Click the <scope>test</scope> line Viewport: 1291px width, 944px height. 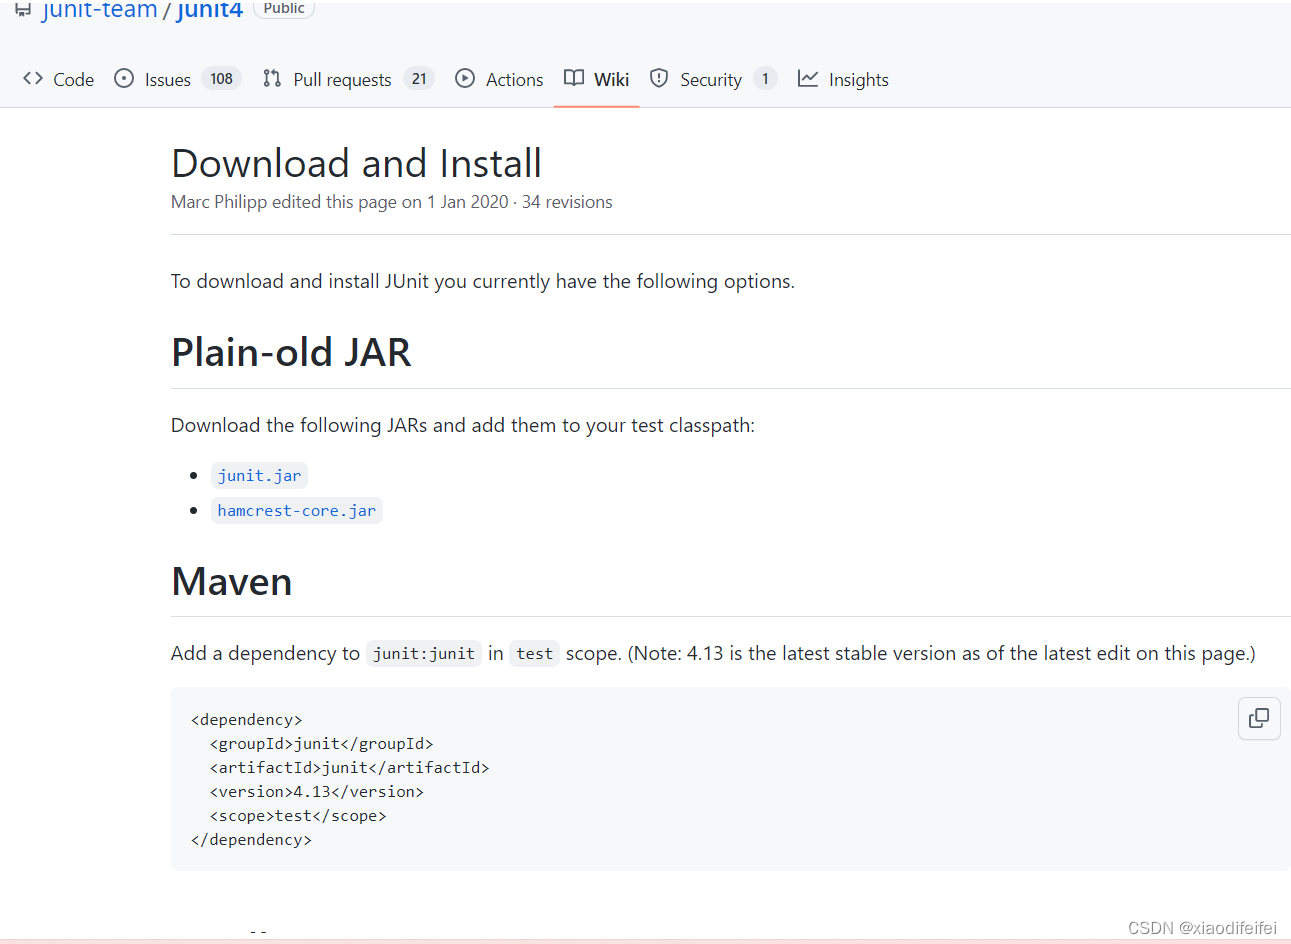[298, 816]
